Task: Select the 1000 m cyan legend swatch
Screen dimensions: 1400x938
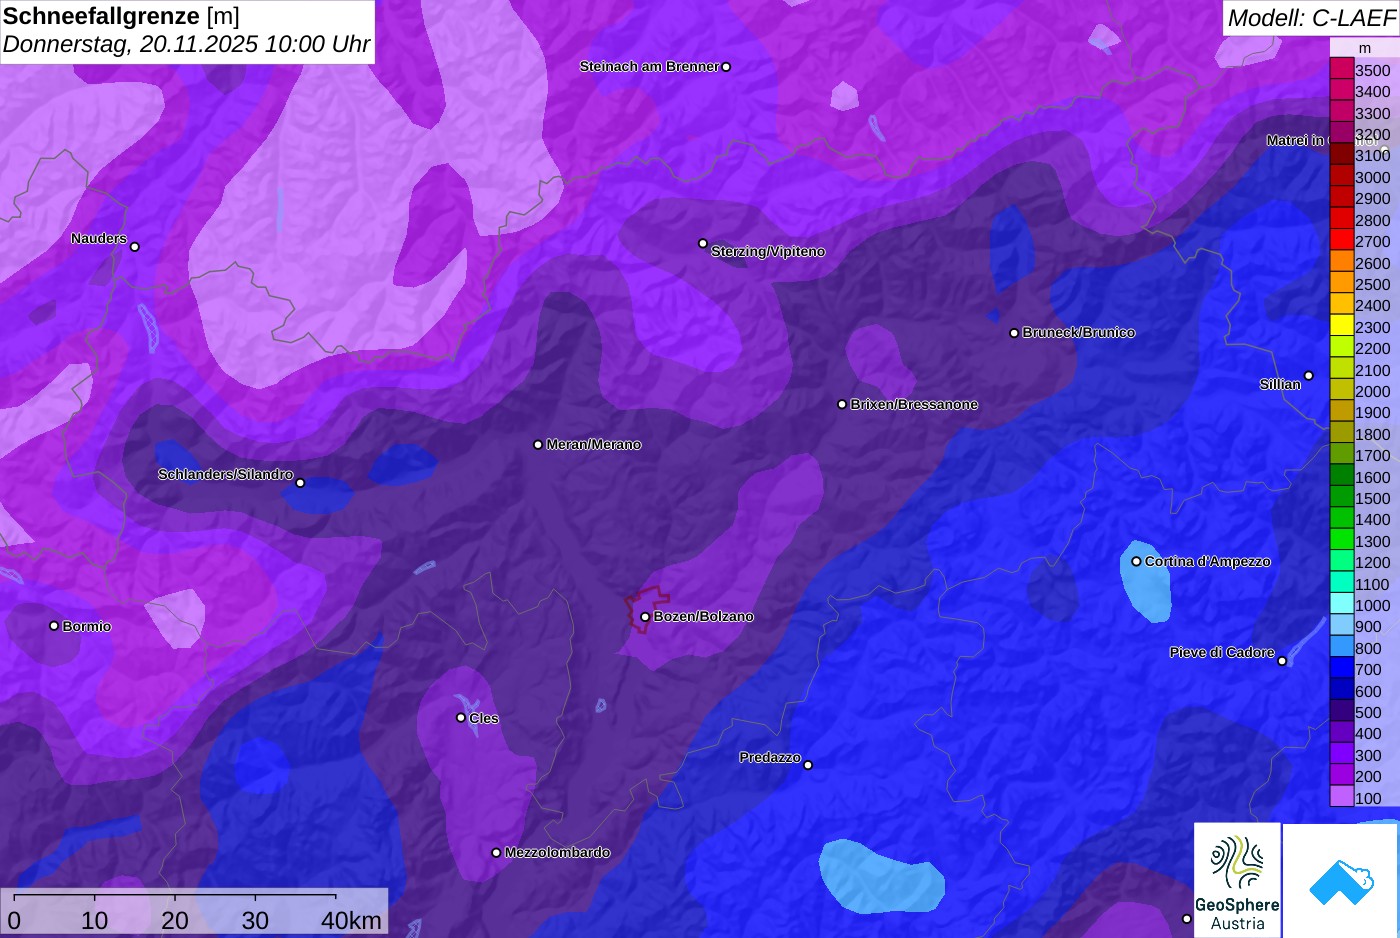Action: pos(1342,604)
